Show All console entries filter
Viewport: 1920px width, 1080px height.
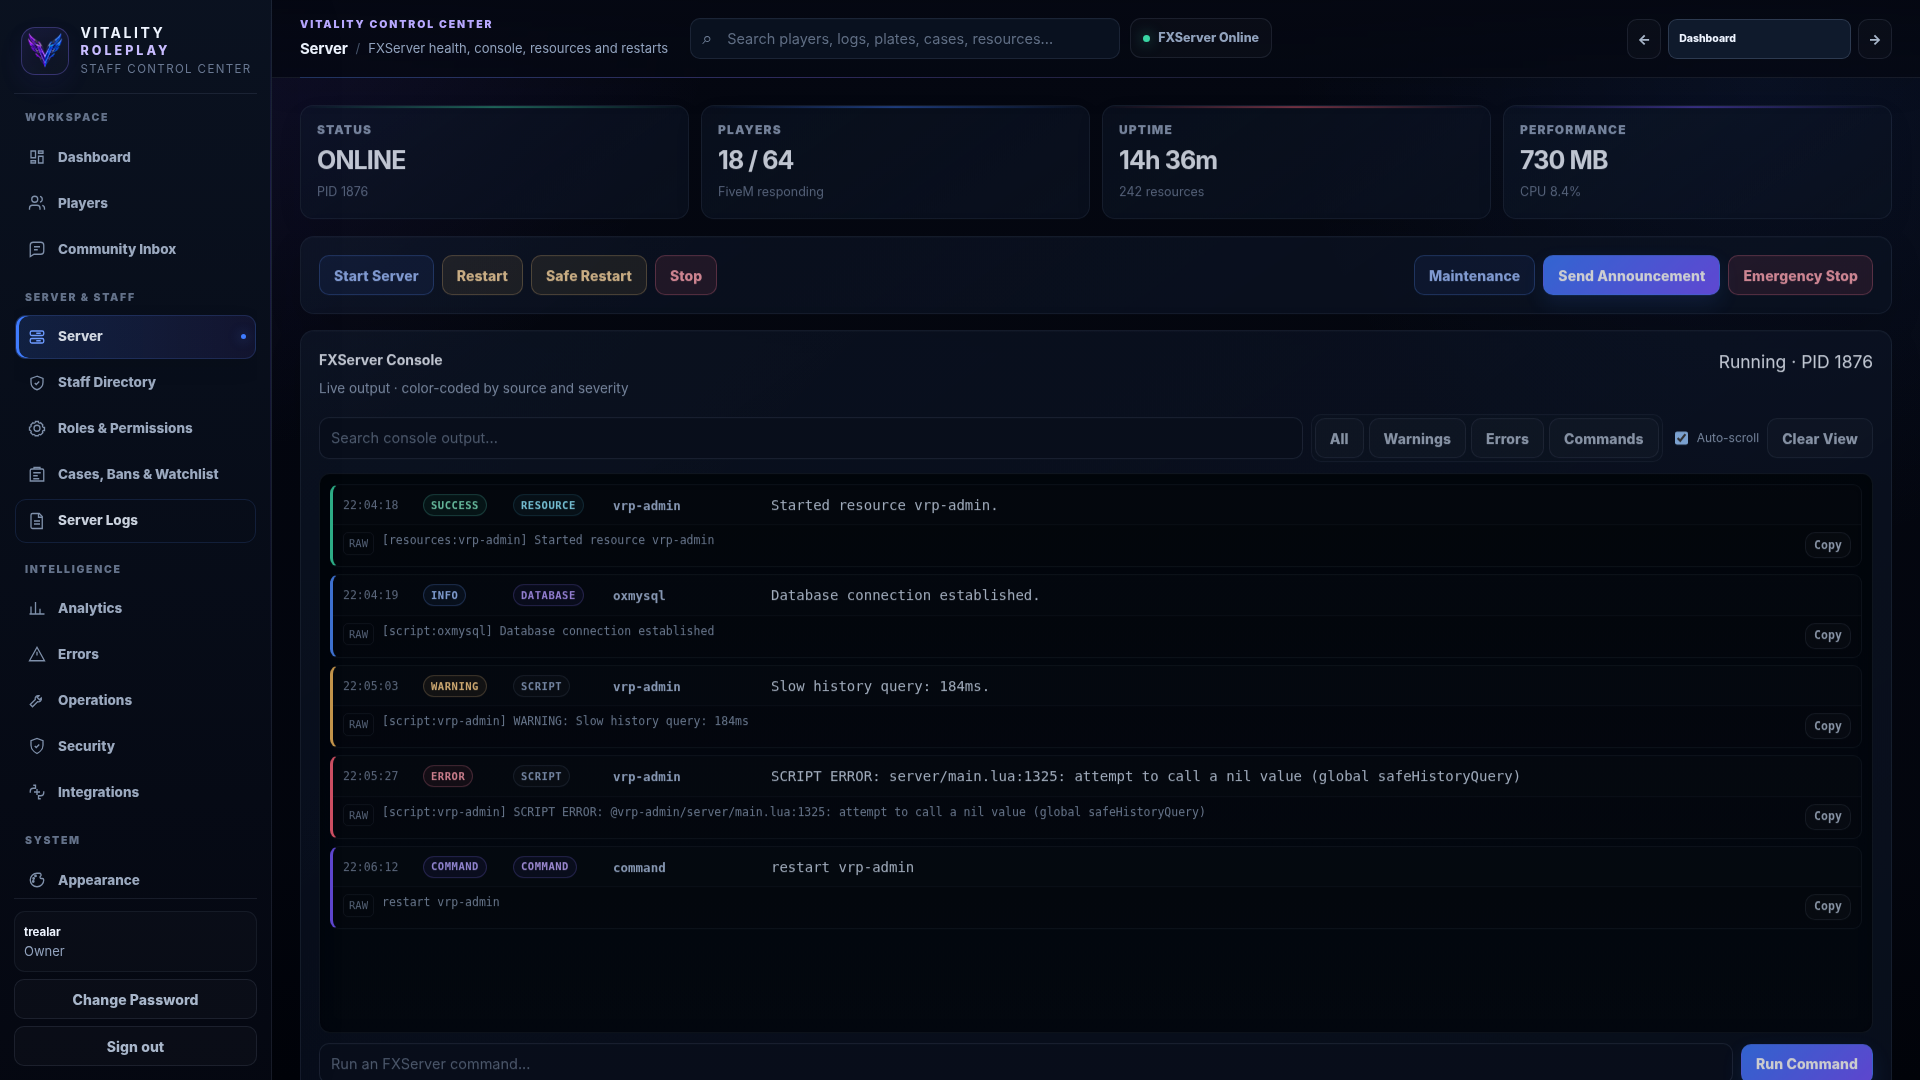pos(1339,439)
